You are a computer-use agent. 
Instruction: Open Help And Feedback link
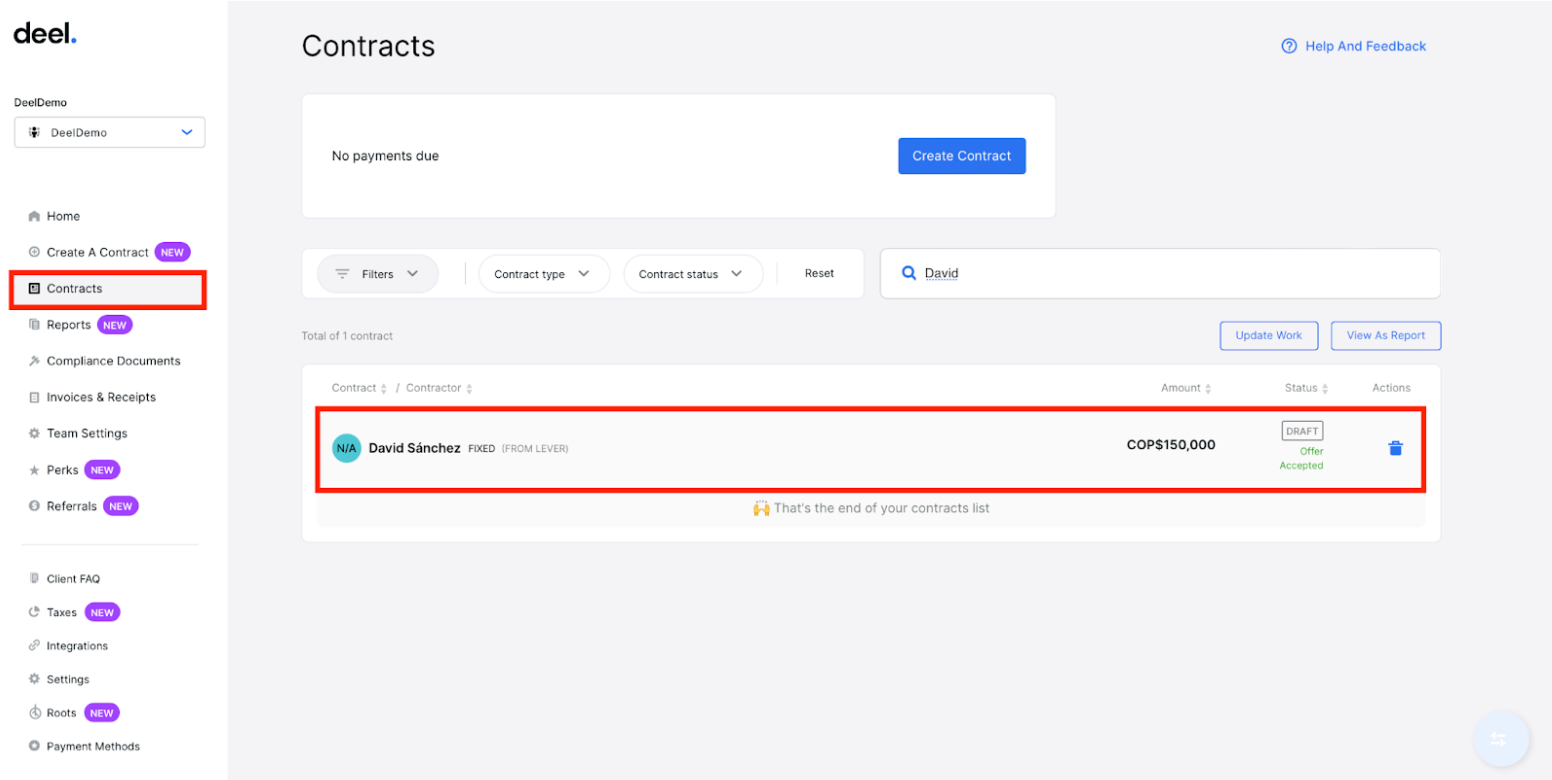[1366, 46]
